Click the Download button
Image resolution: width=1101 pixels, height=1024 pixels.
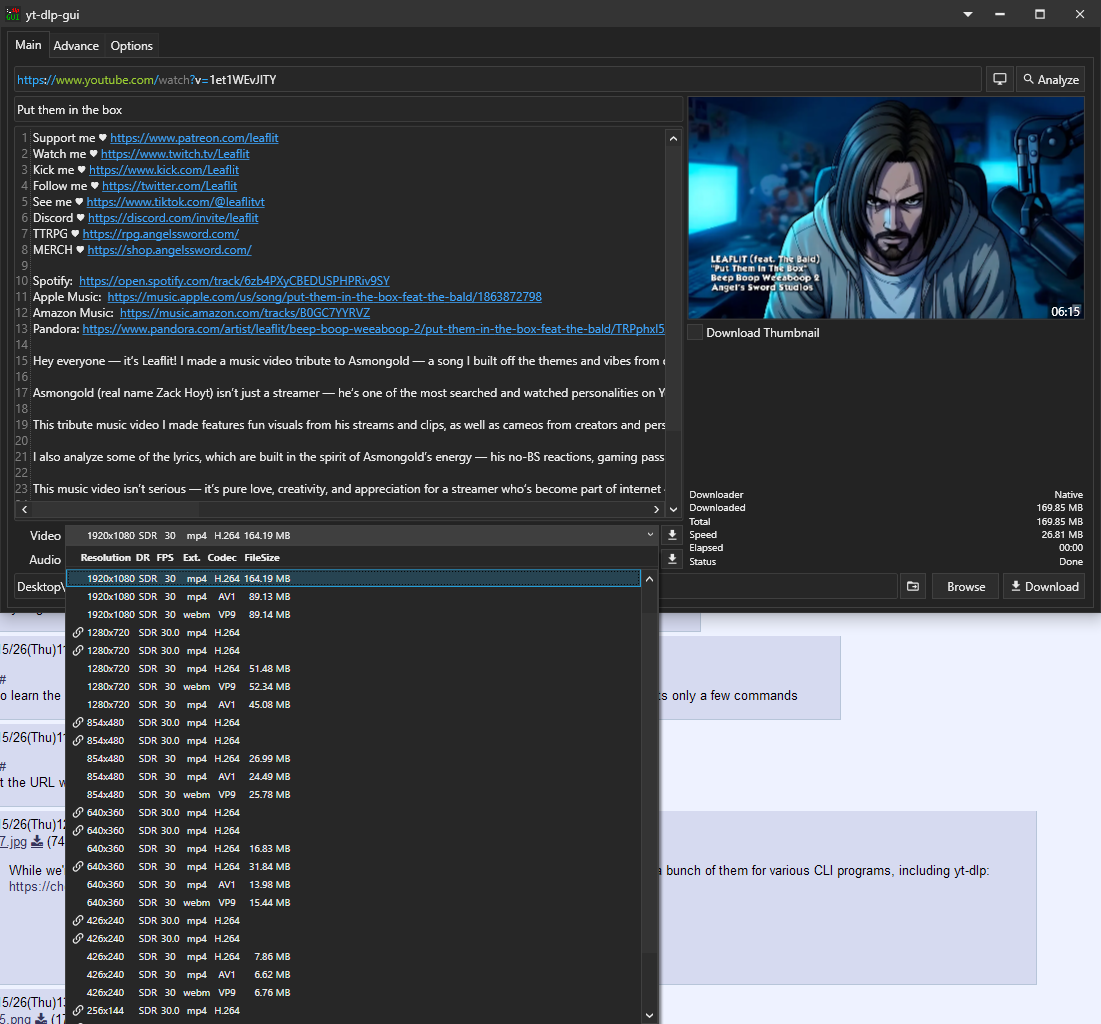[x=1044, y=587]
